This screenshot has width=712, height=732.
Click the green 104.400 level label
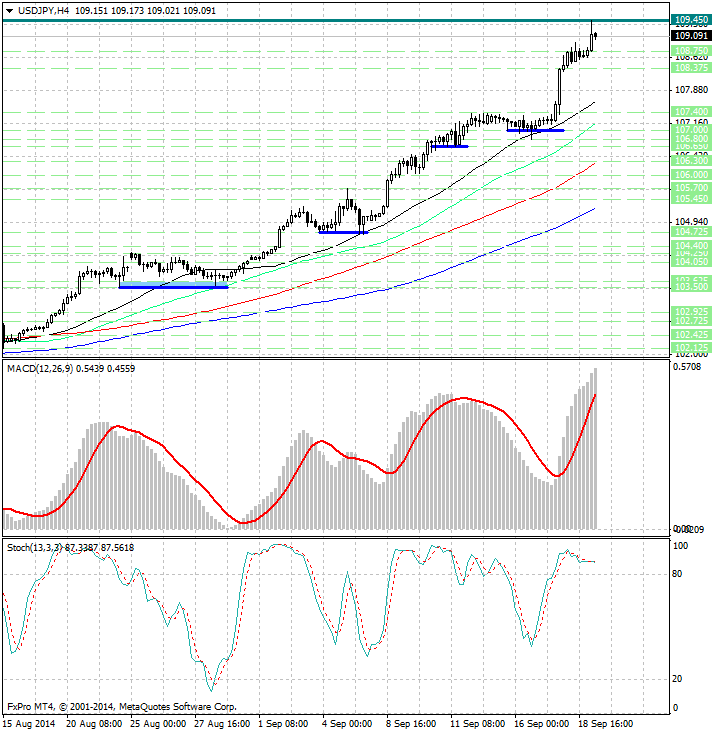pyautogui.click(x=691, y=246)
